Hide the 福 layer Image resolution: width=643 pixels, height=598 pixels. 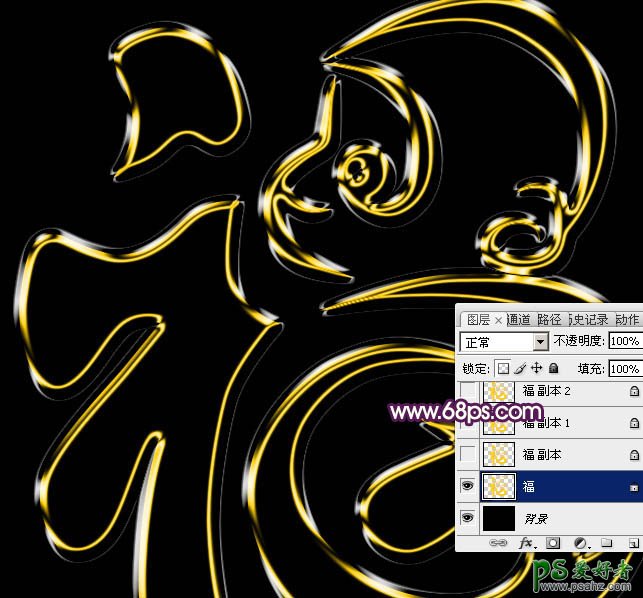pyautogui.click(x=467, y=486)
